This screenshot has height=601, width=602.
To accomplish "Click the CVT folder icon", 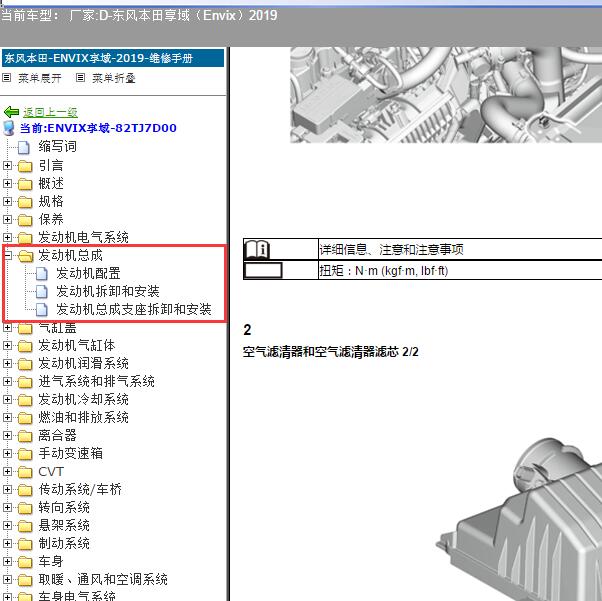I will [25, 472].
